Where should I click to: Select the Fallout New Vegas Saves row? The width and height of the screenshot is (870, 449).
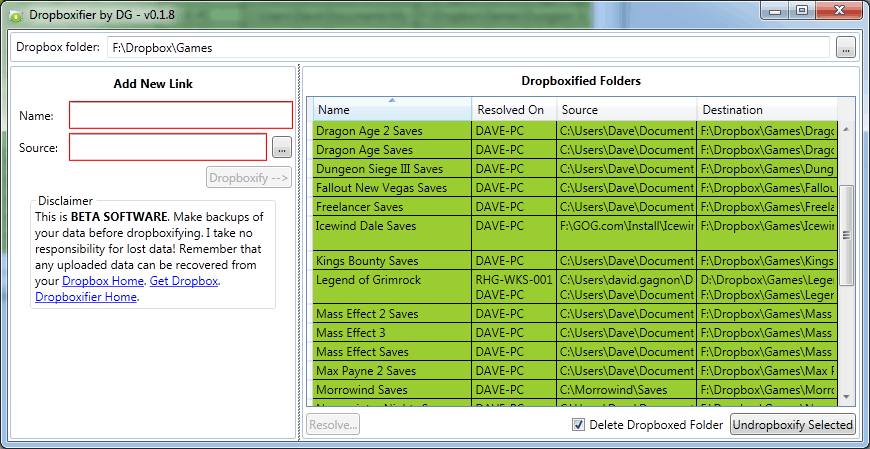pyautogui.click(x=391, y=188)
